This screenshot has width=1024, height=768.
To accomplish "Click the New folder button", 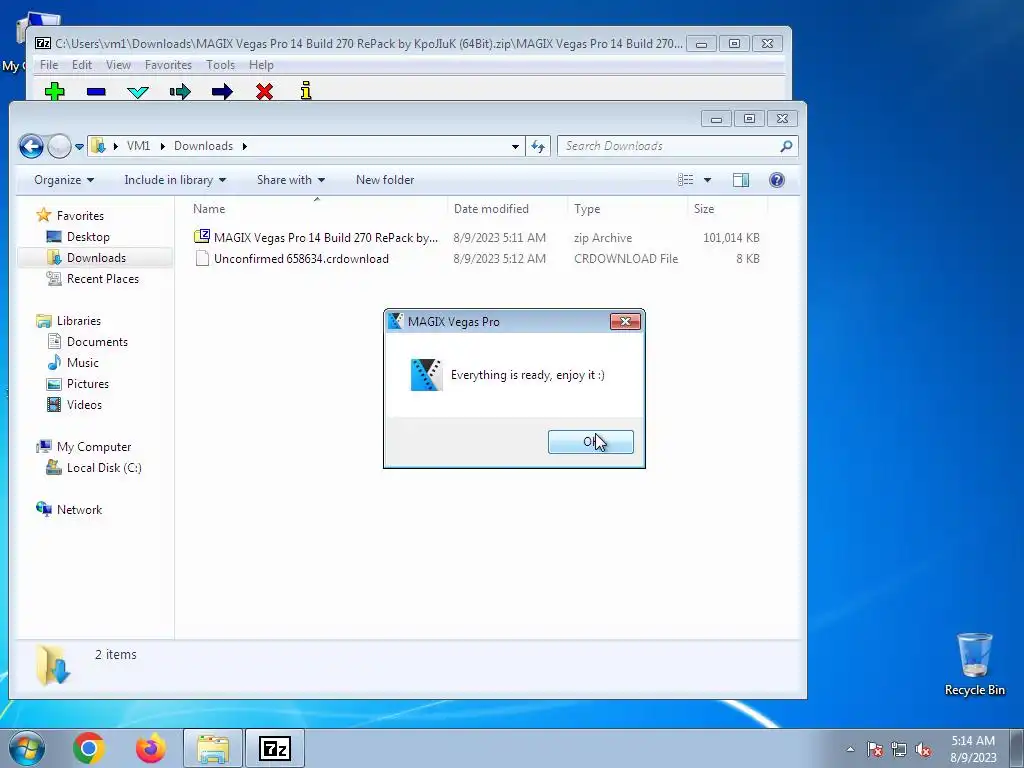I will [385, 180].
